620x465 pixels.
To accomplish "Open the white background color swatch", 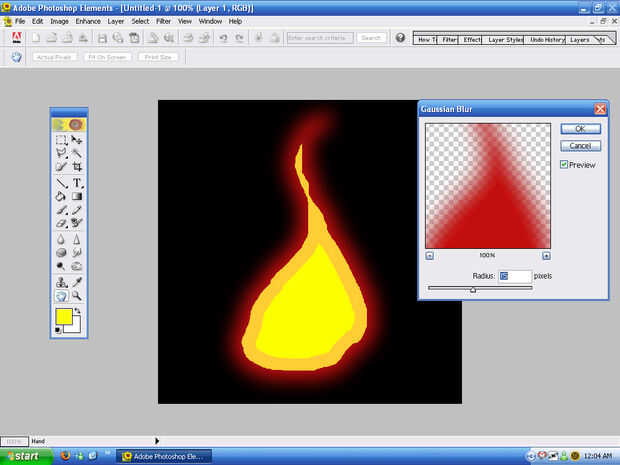I will (x=75, y=327).
